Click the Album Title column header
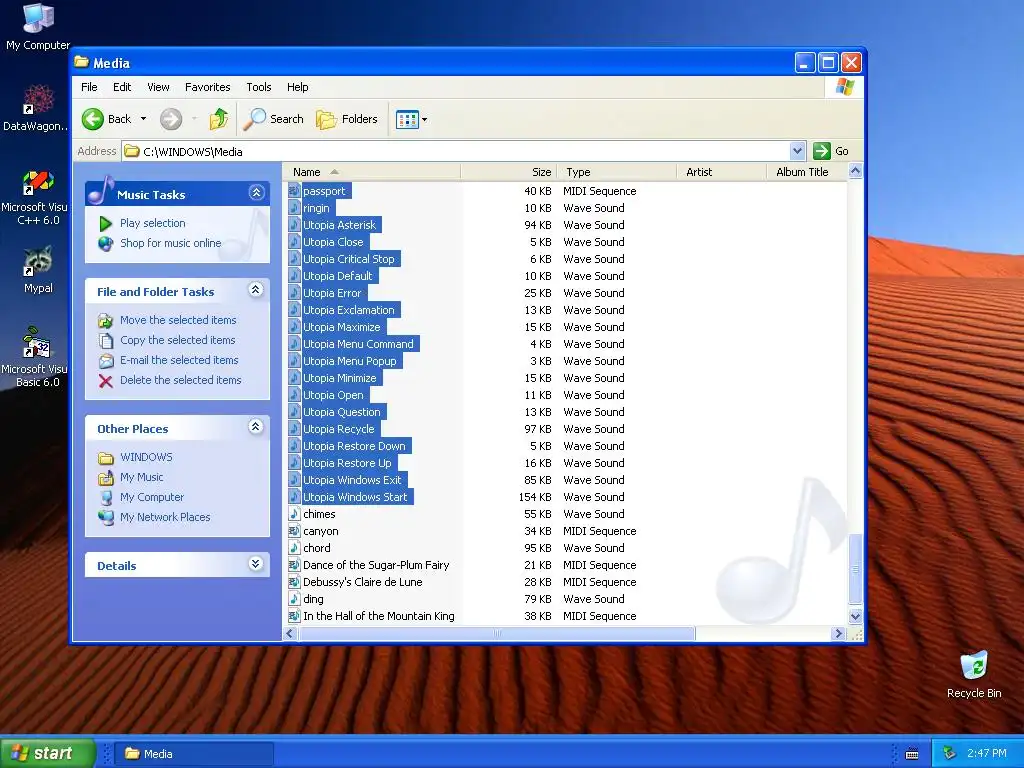The width and height of the screenshot is (1024, 768). click(x=807, y=172)
